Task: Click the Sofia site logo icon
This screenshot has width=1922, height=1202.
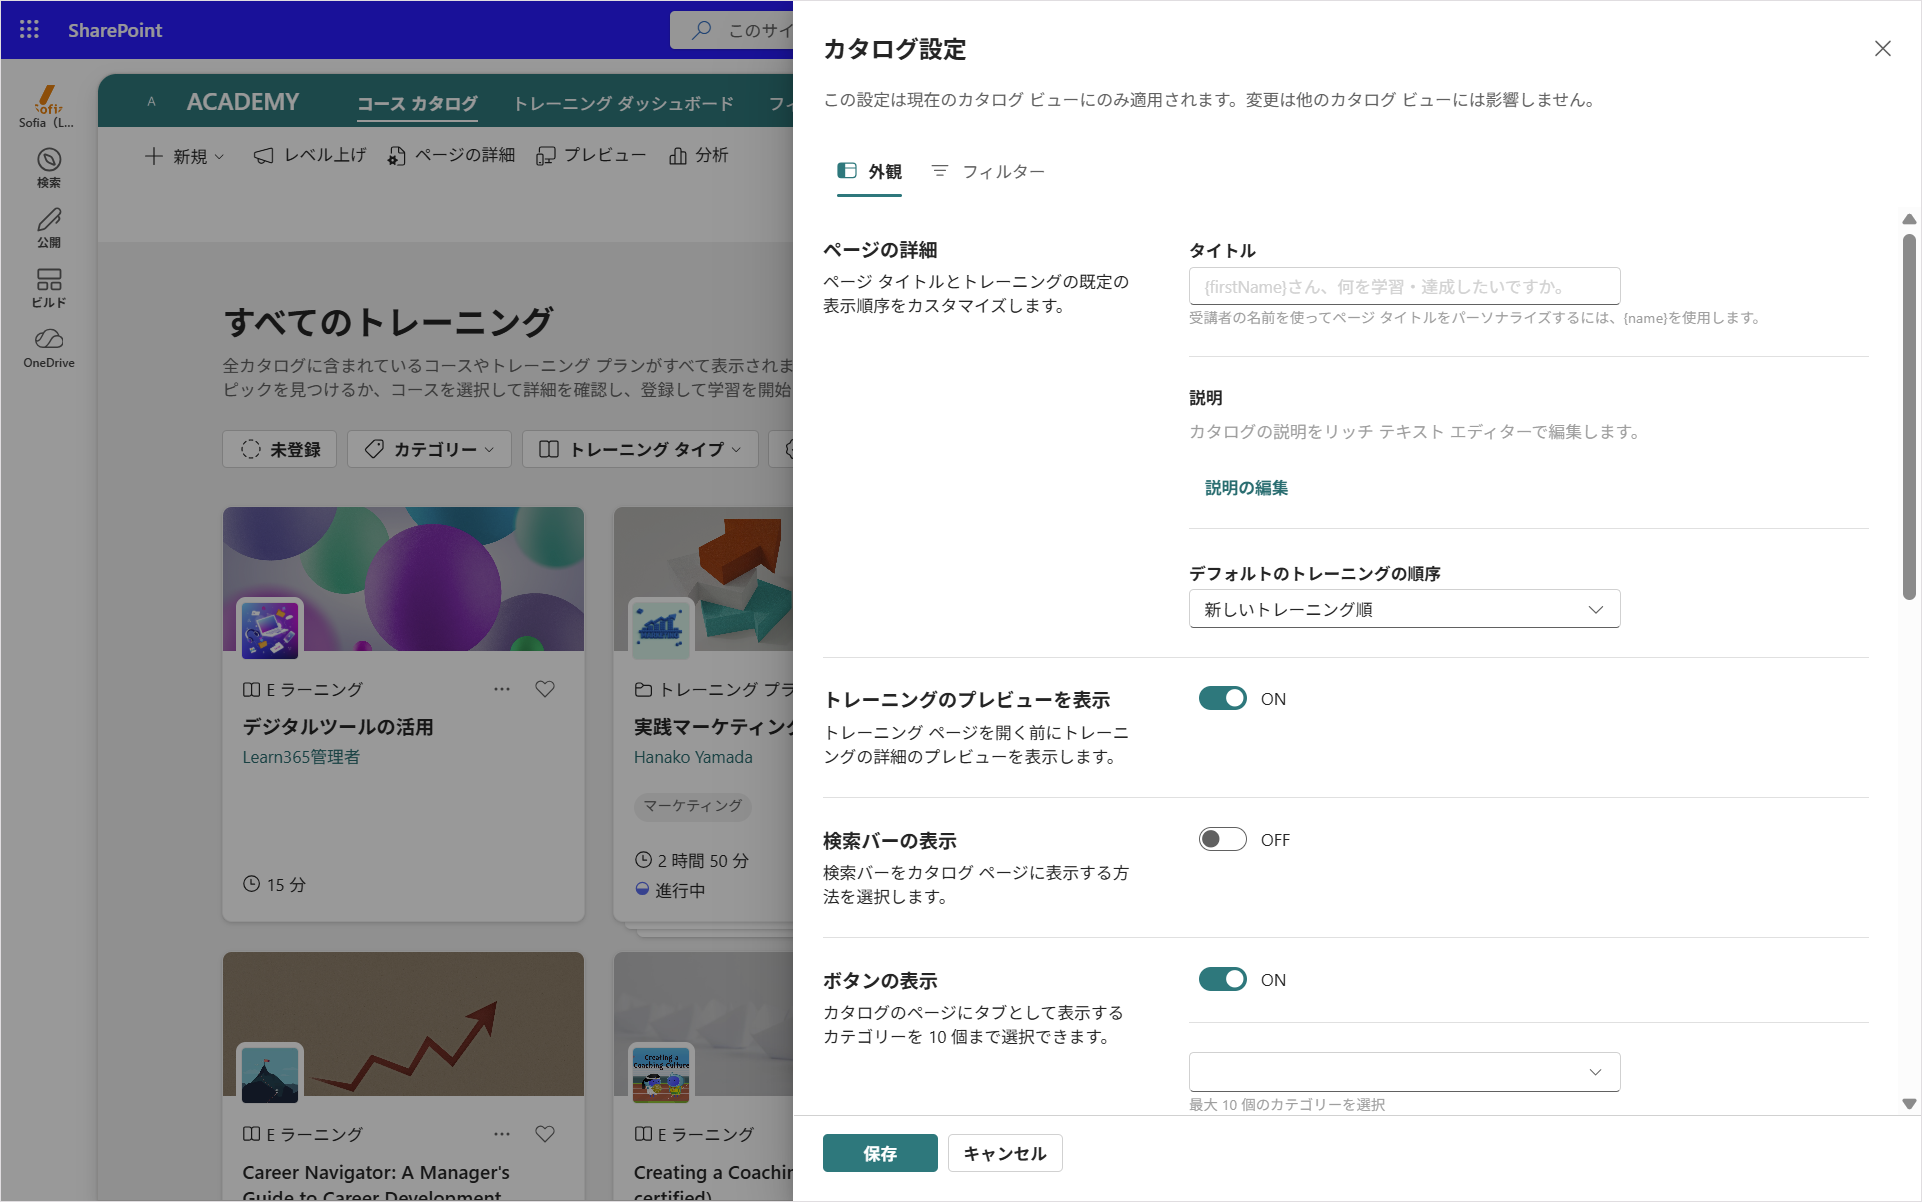Action: (47, 100)
